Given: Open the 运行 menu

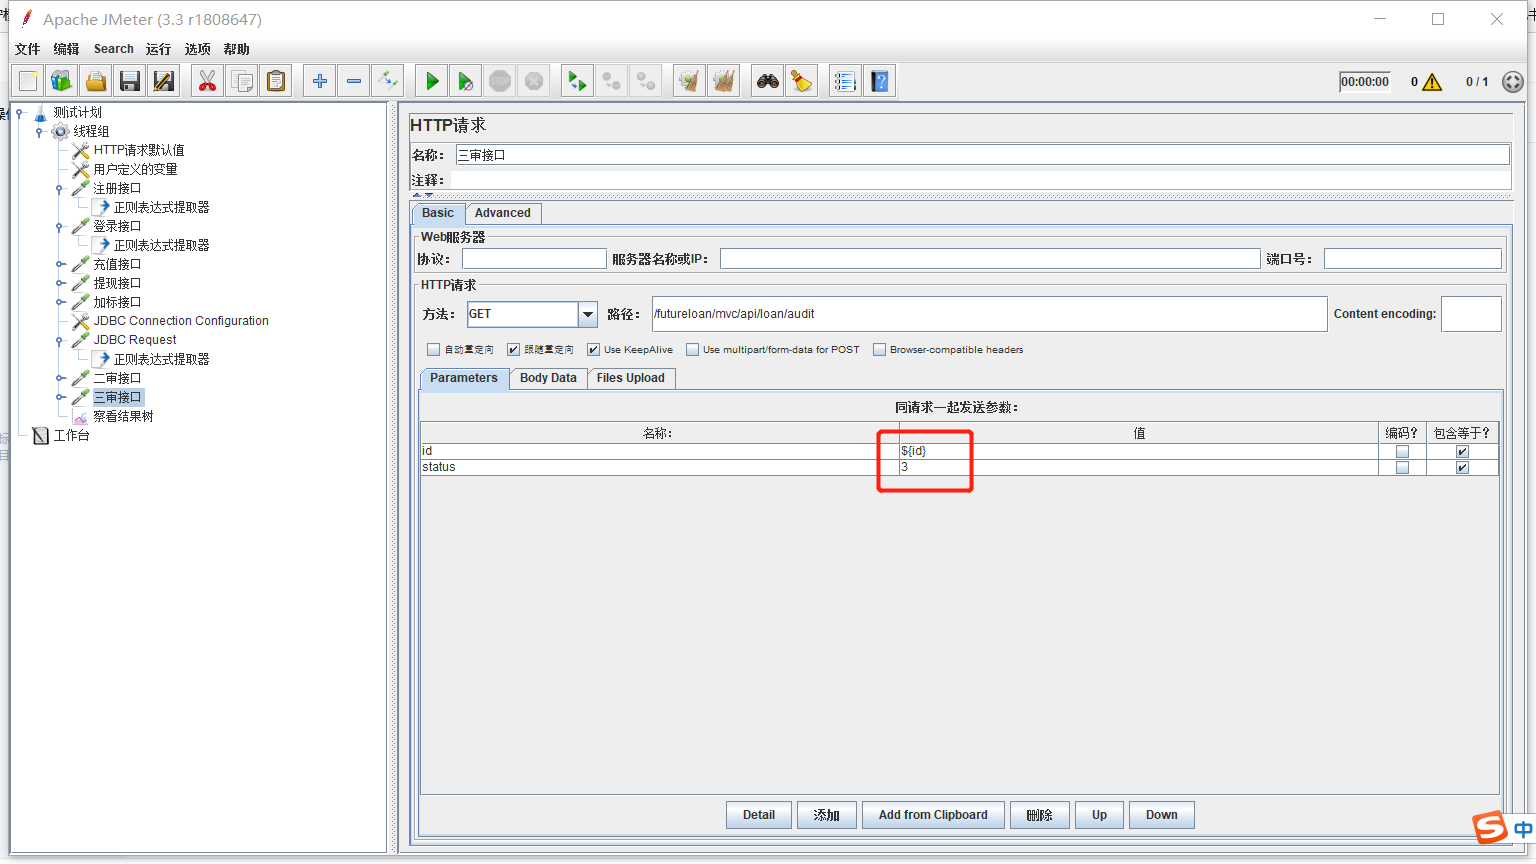Looking at the screenshot, I should click(158, 49).
